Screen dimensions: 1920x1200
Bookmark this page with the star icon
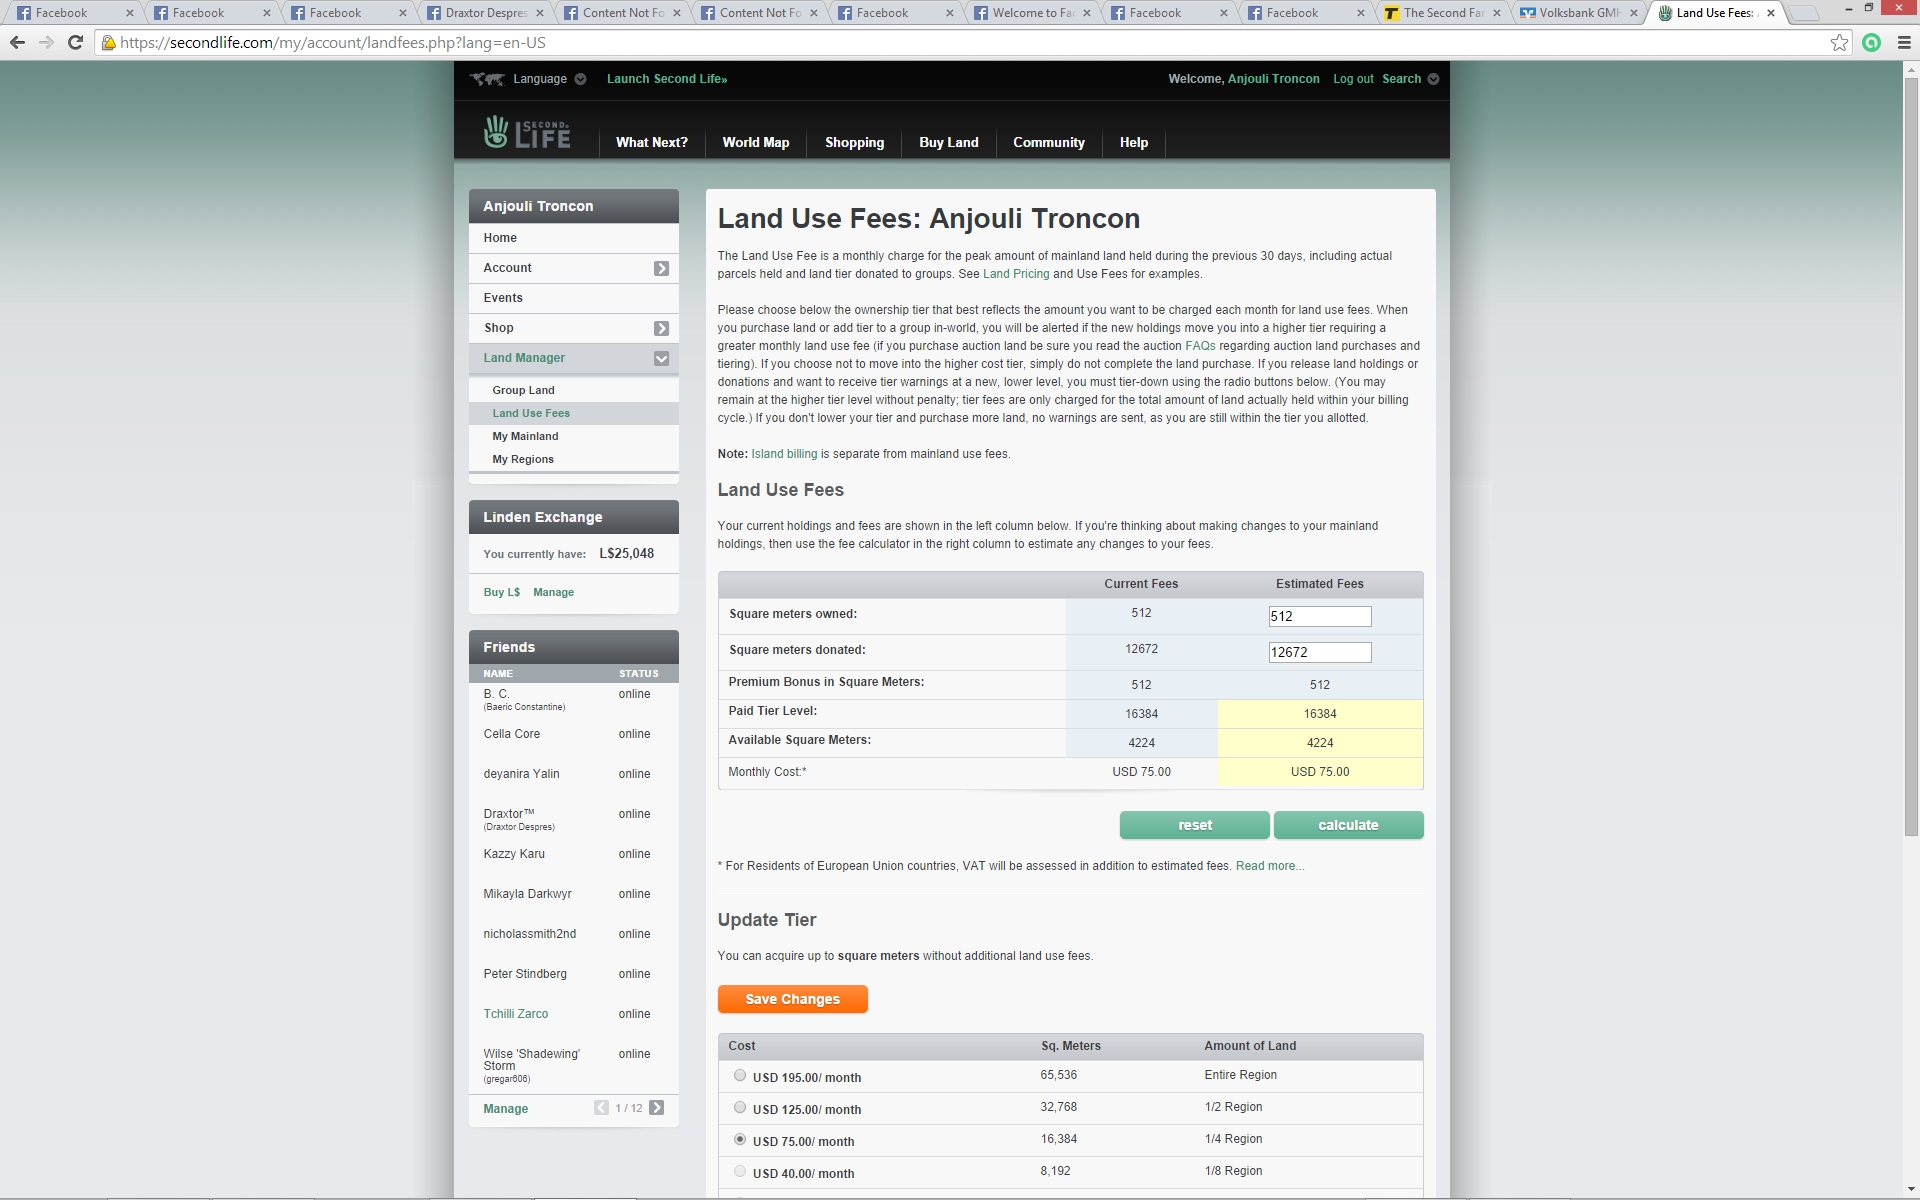[1839, 42]
